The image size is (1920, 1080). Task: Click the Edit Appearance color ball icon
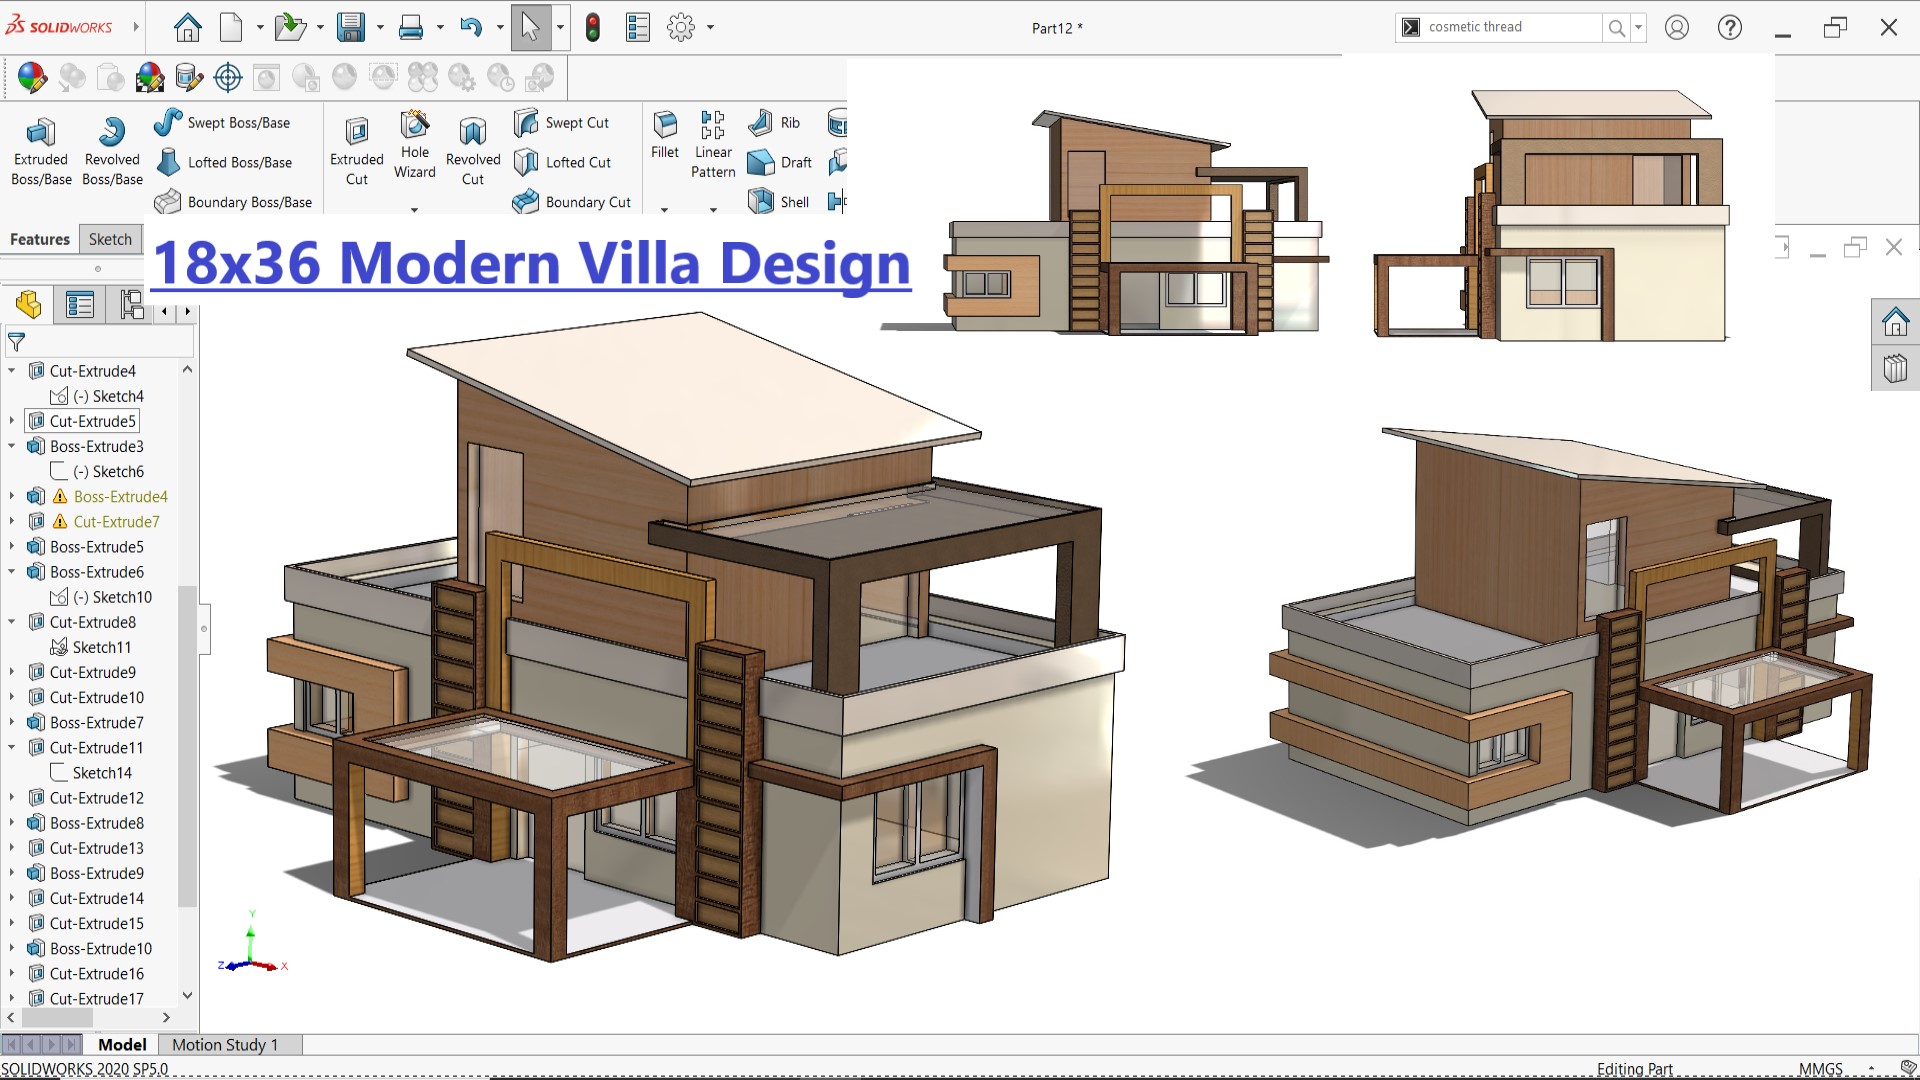point(32,77)
